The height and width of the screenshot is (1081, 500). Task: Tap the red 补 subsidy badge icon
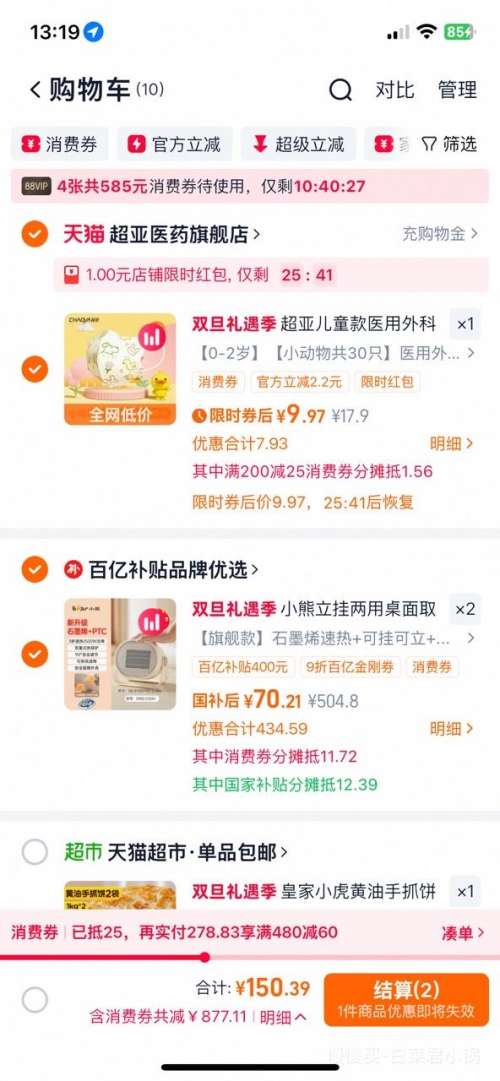coord(73,569)
